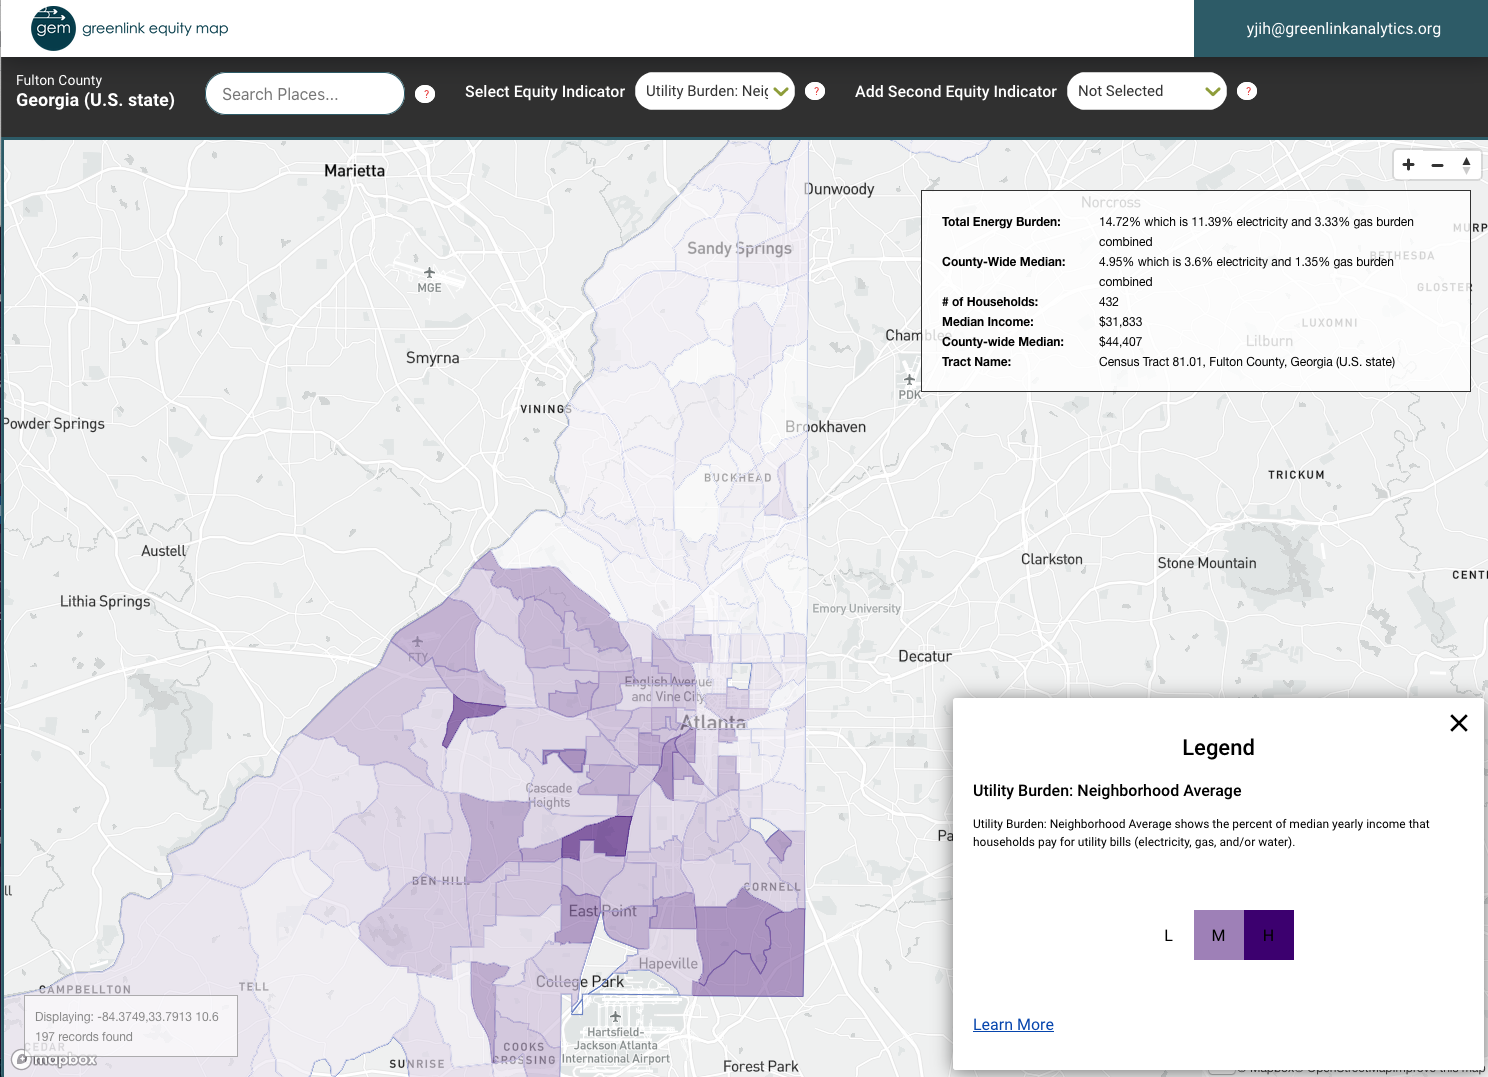
Task: Click the user email account button
Action: tap(1342, 28)
